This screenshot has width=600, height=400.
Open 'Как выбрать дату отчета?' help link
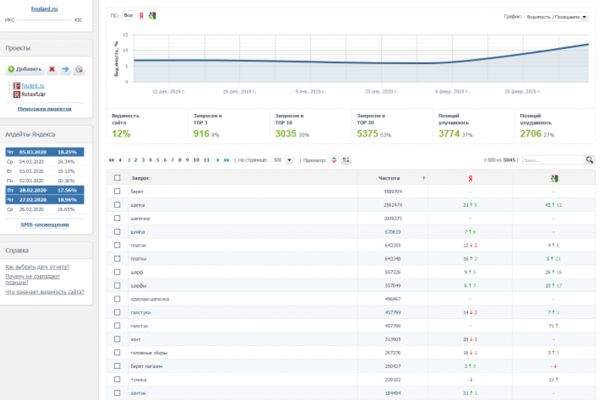click(38, 267)
